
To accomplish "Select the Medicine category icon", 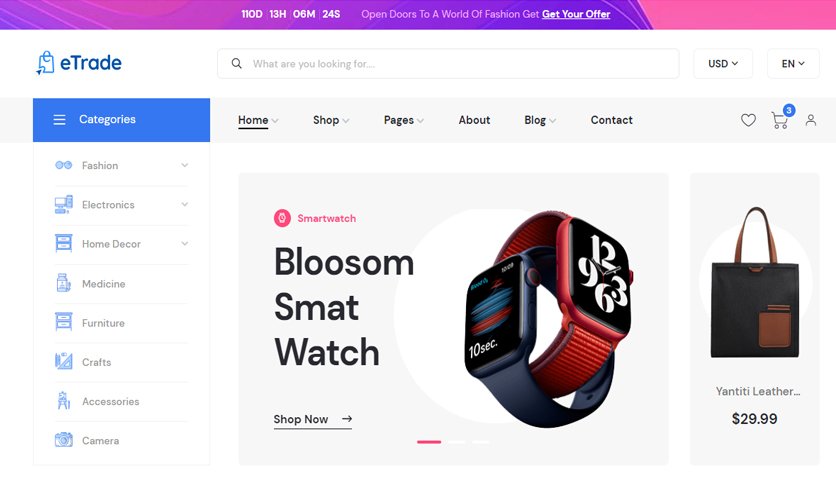I will pyautogui.click(x=63, y=283).
